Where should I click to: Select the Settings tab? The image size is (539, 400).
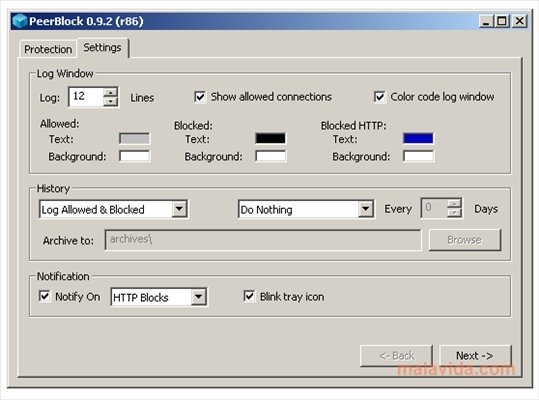coord(102,47)
